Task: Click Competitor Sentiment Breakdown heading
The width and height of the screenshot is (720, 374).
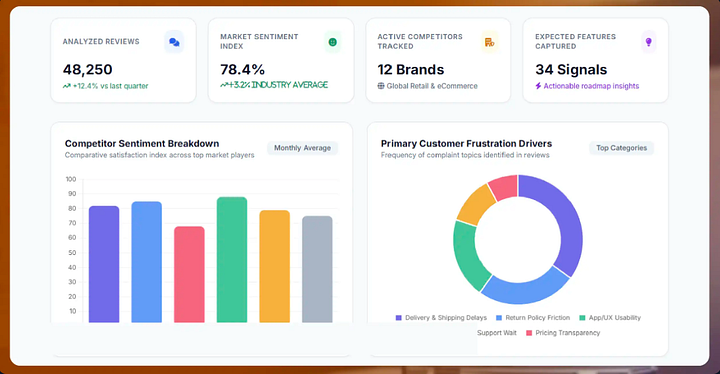Action: pyautogui.click(x=142, y=143)
